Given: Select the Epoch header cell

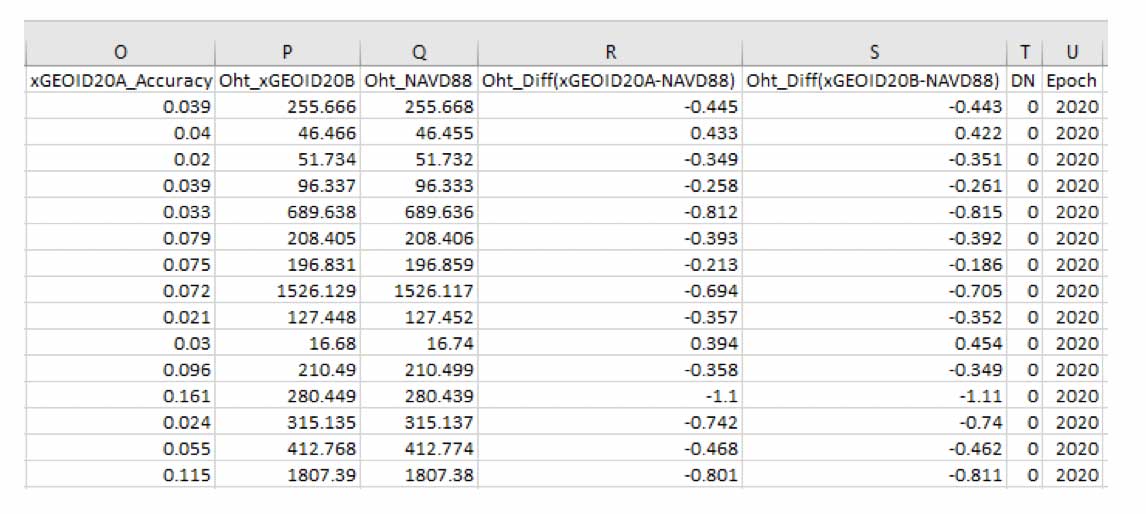Looking at the screenshot, I should click(1071, 81).
